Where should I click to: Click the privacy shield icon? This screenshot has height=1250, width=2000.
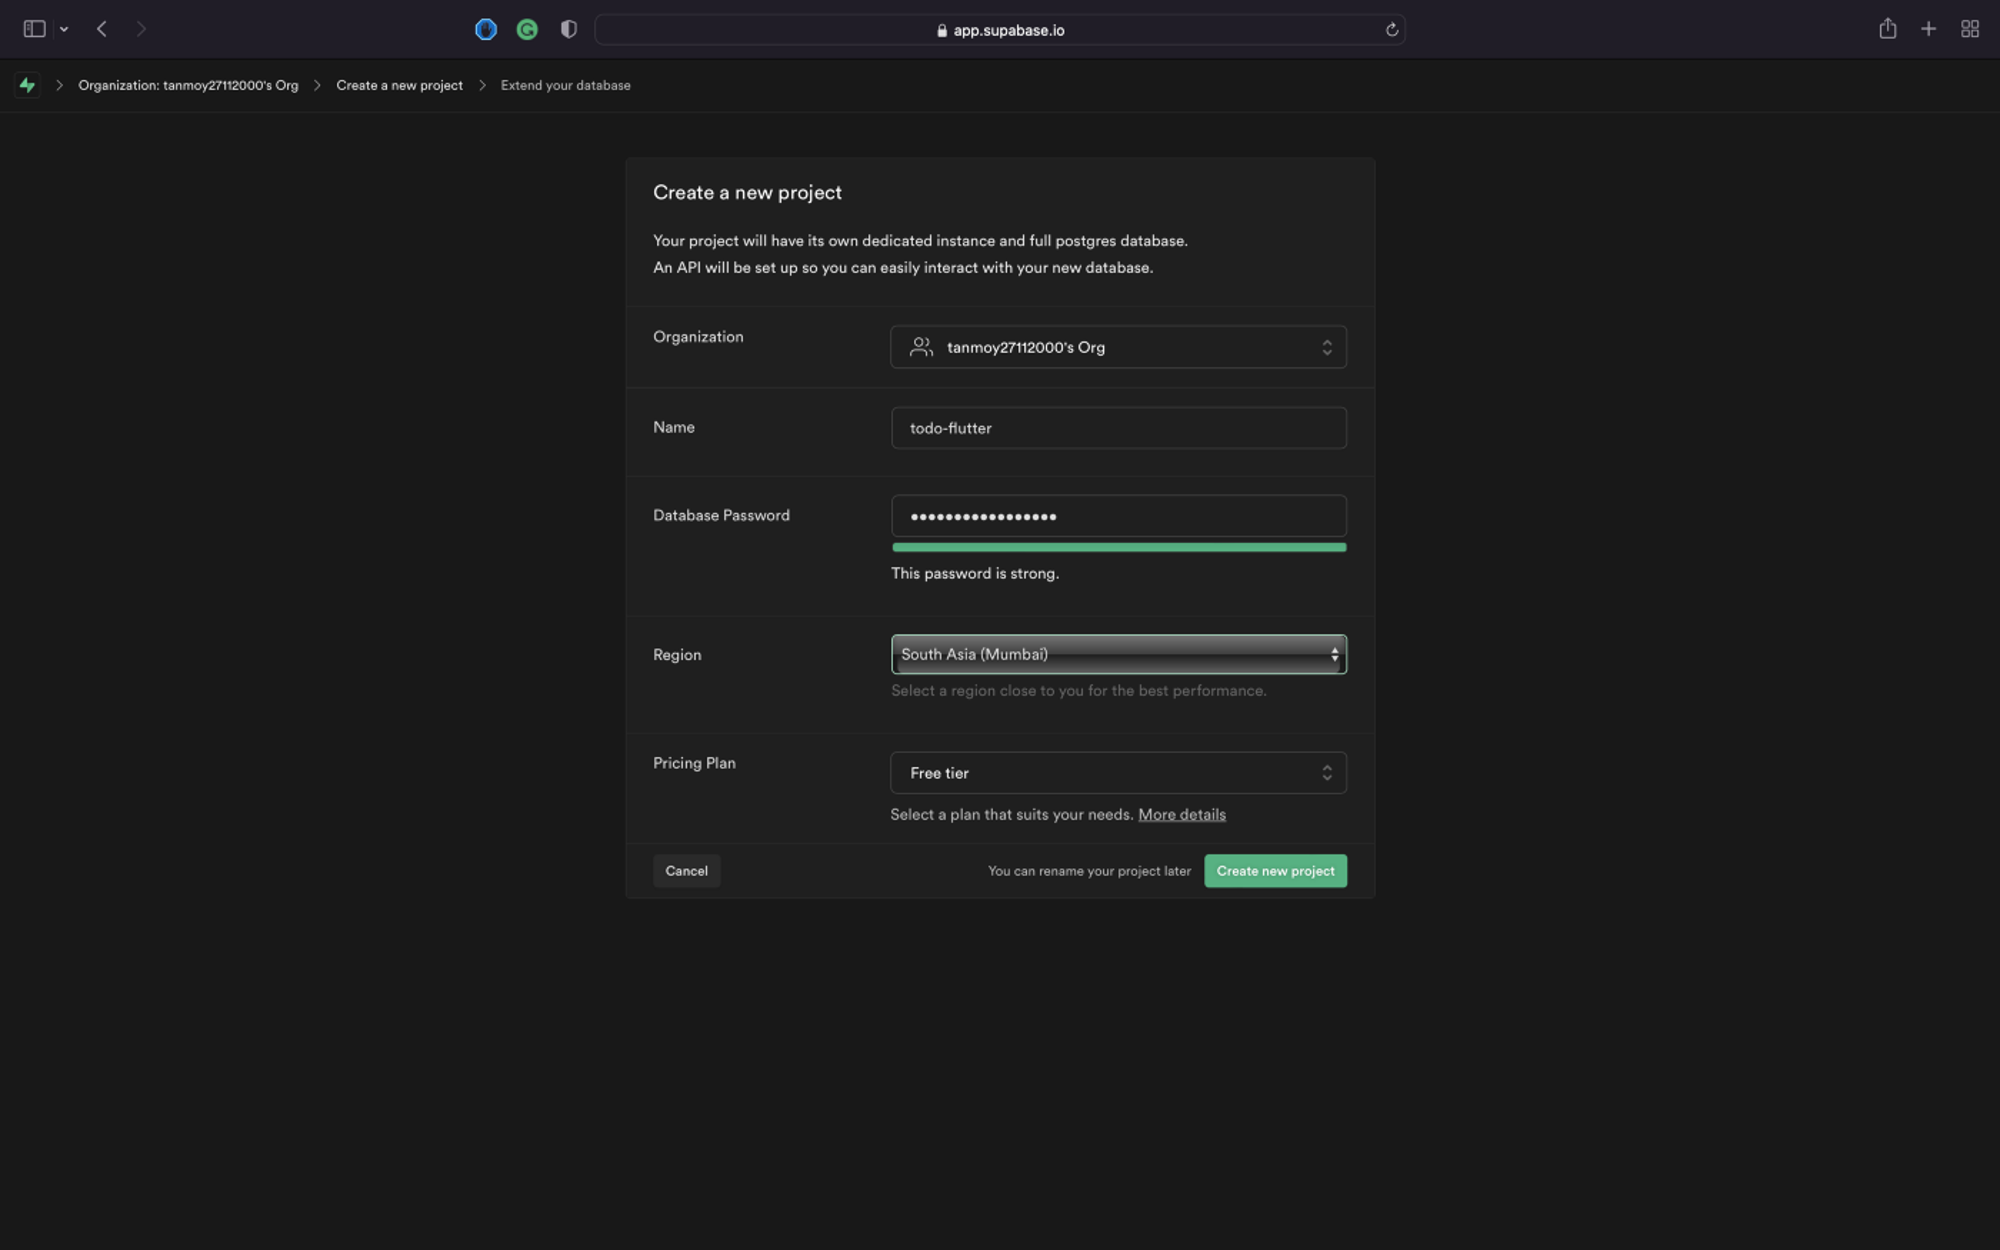point(569,29)
